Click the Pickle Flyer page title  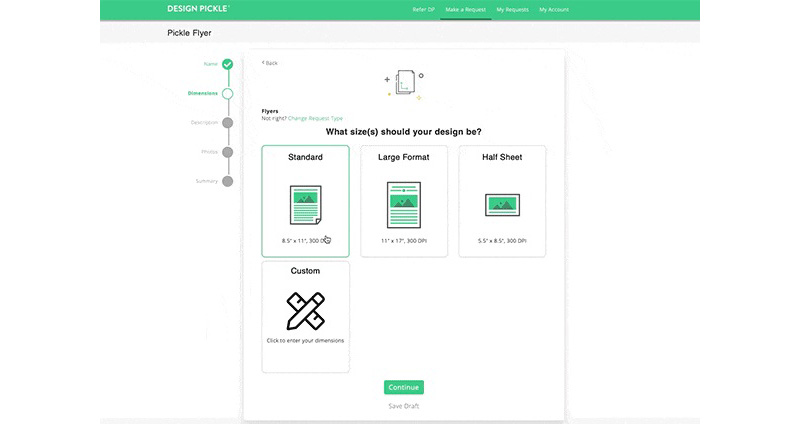[189, 33]
